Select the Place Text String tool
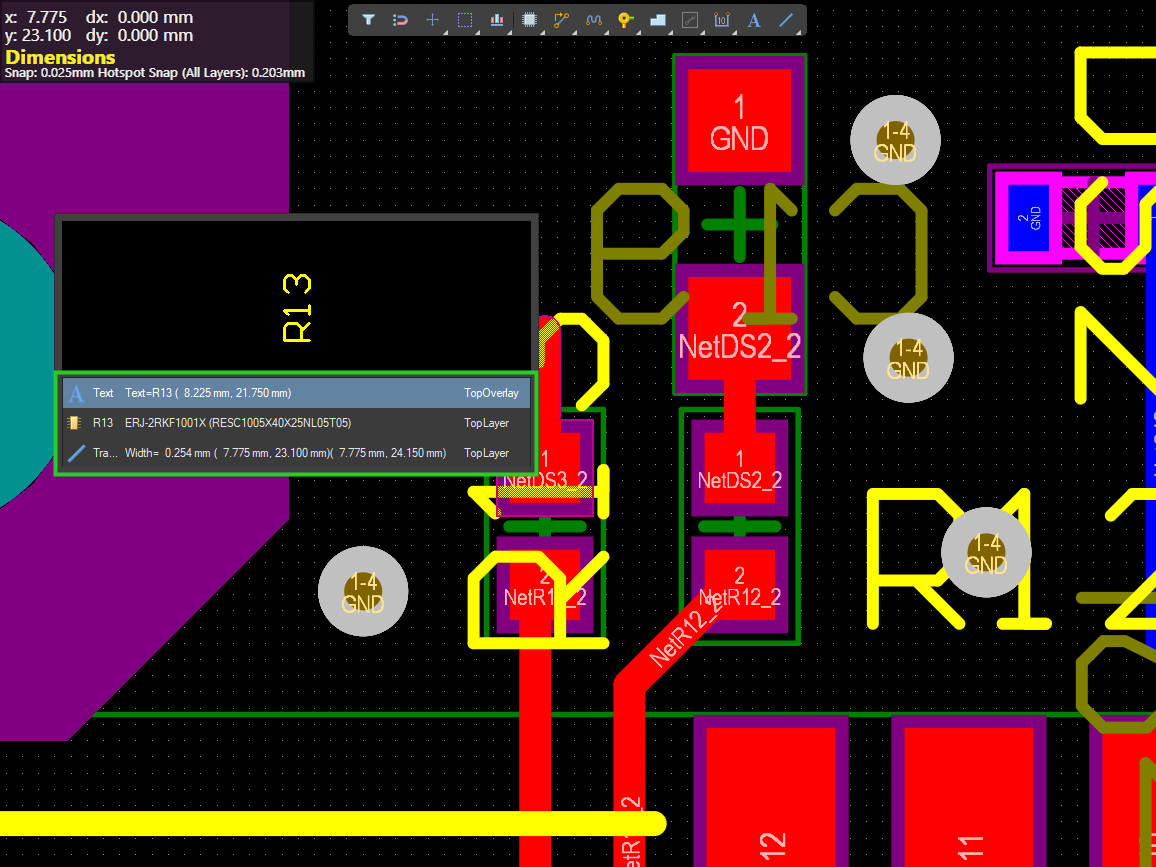 754,20
